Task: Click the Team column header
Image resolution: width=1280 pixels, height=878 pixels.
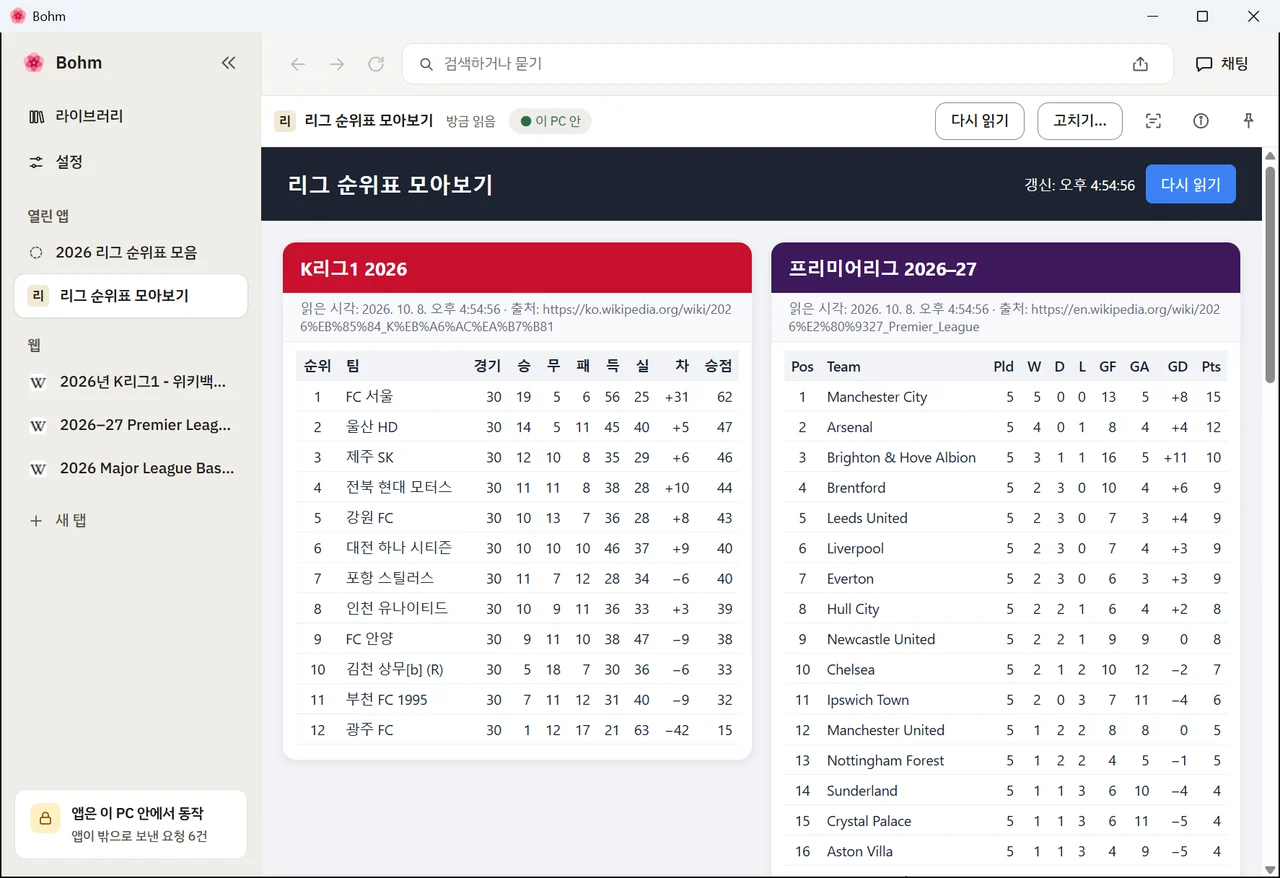Action: (844, 367)
